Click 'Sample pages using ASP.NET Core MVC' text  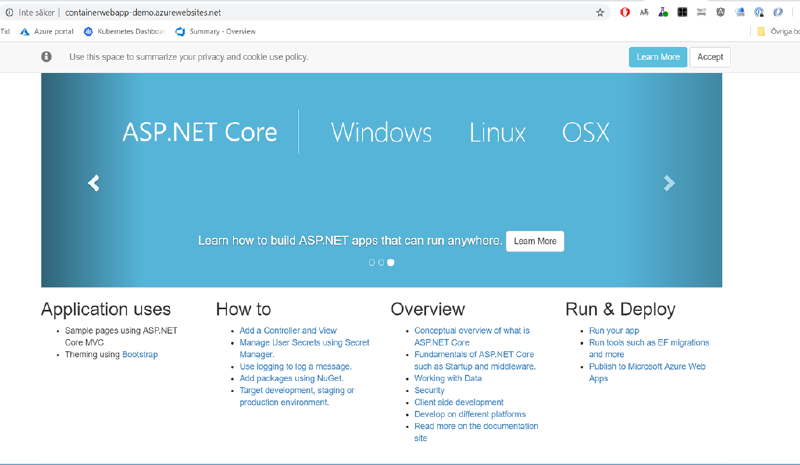pos(121,336)
